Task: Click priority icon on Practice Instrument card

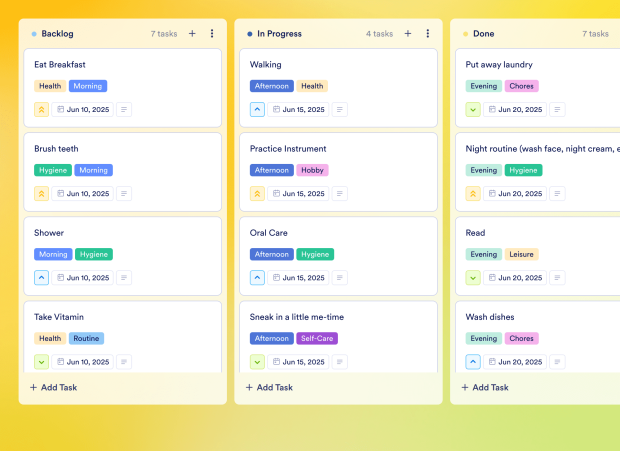Action: coord(258,194)
